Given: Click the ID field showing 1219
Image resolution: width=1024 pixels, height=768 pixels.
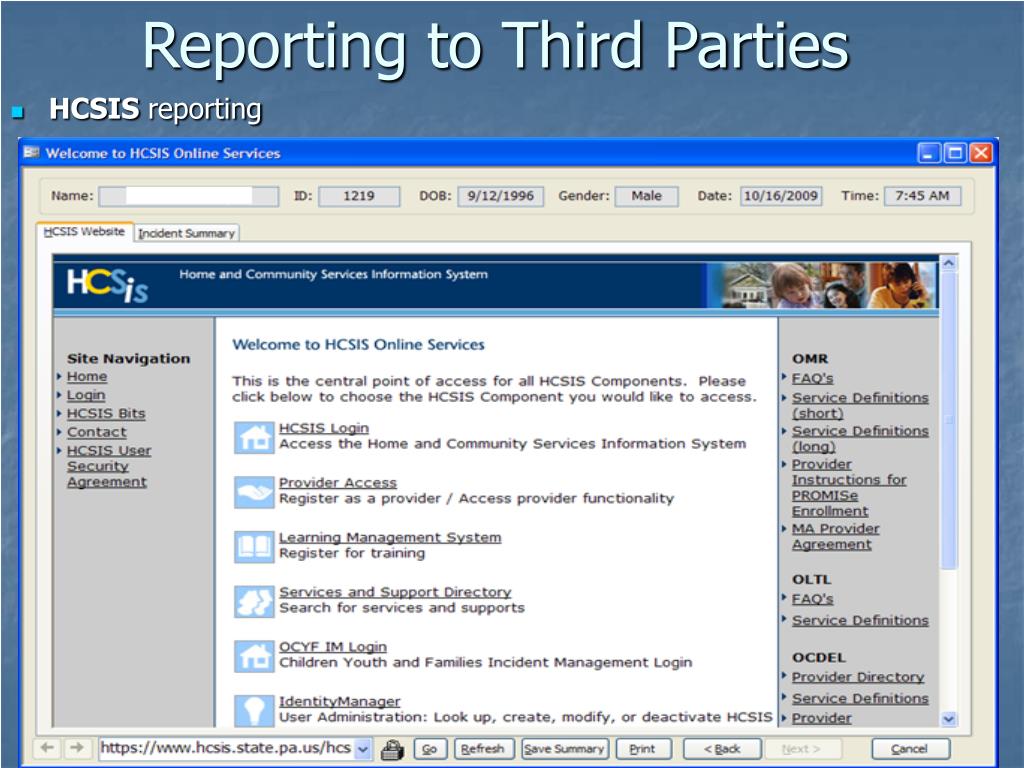Looking at the screenshot, I should coord(359,196).
